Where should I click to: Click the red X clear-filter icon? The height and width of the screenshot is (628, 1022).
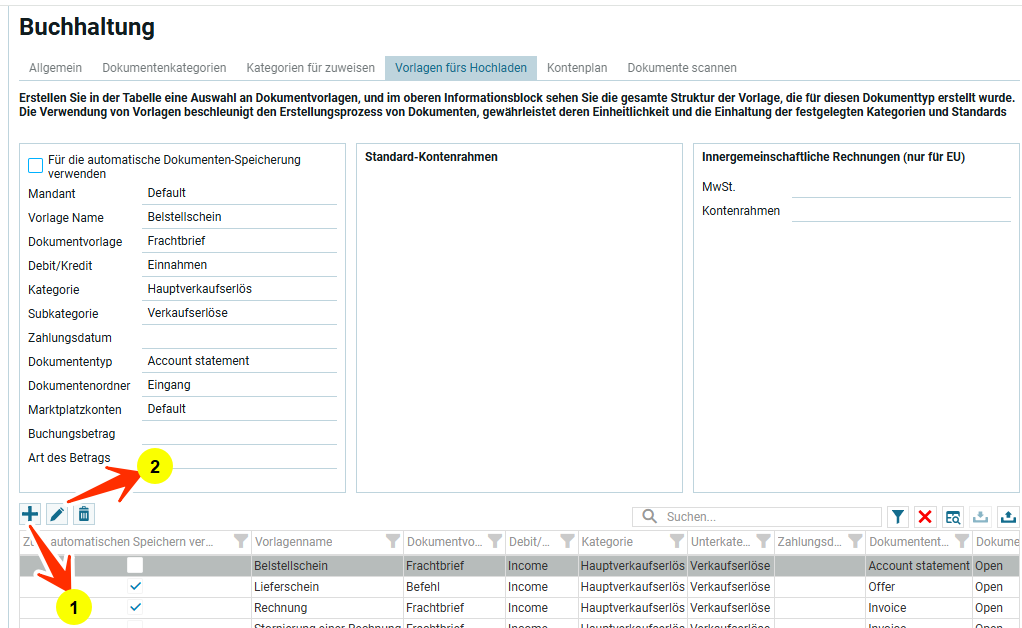925,516
